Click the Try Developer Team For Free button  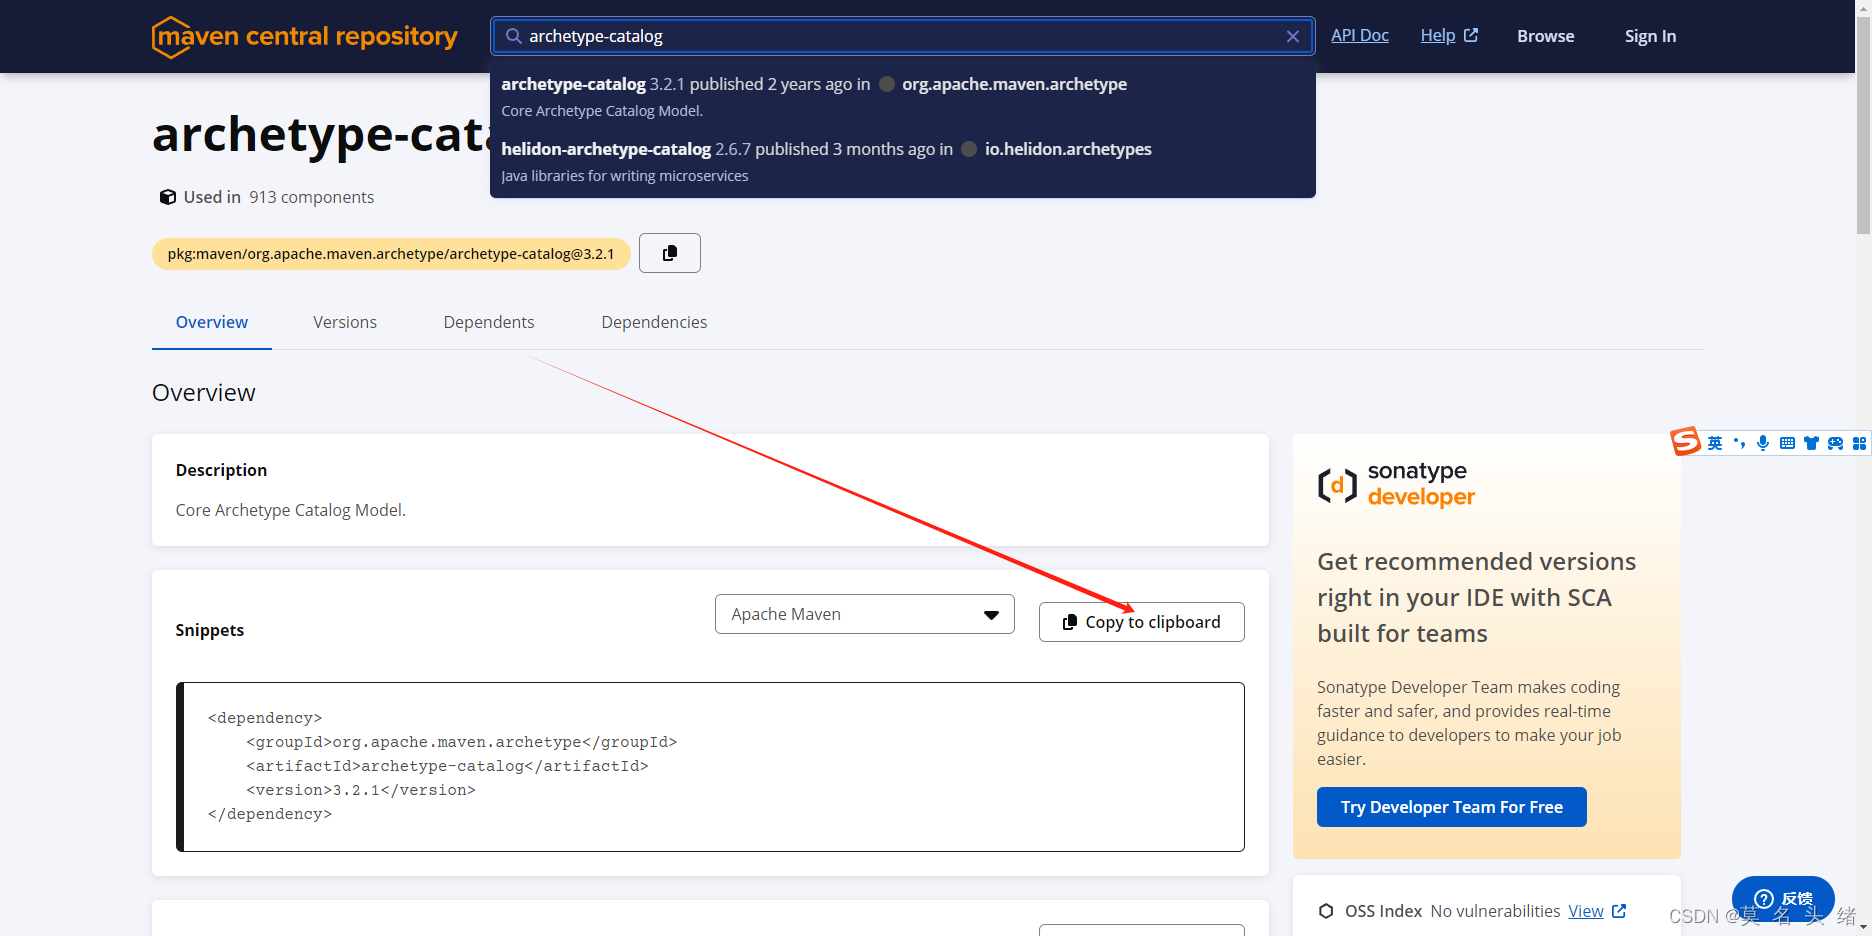[x=1451, y=806]
